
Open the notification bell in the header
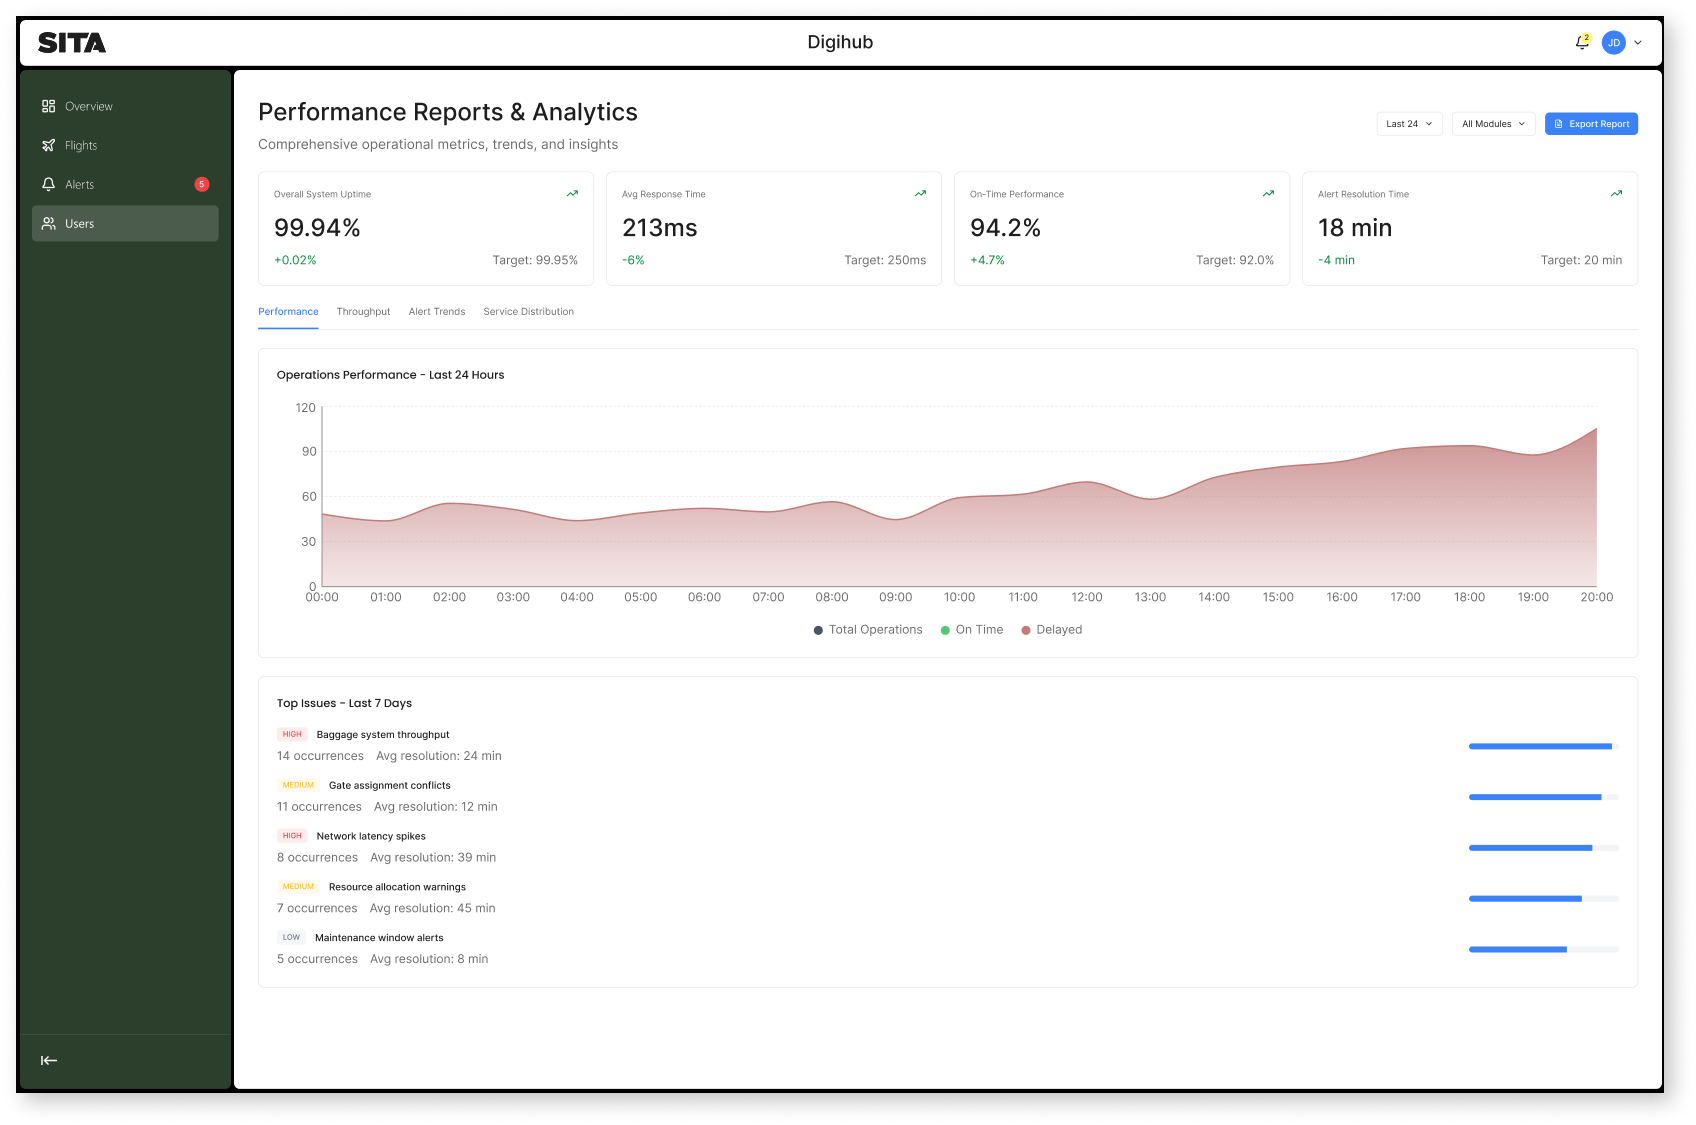coord(1581,42)
